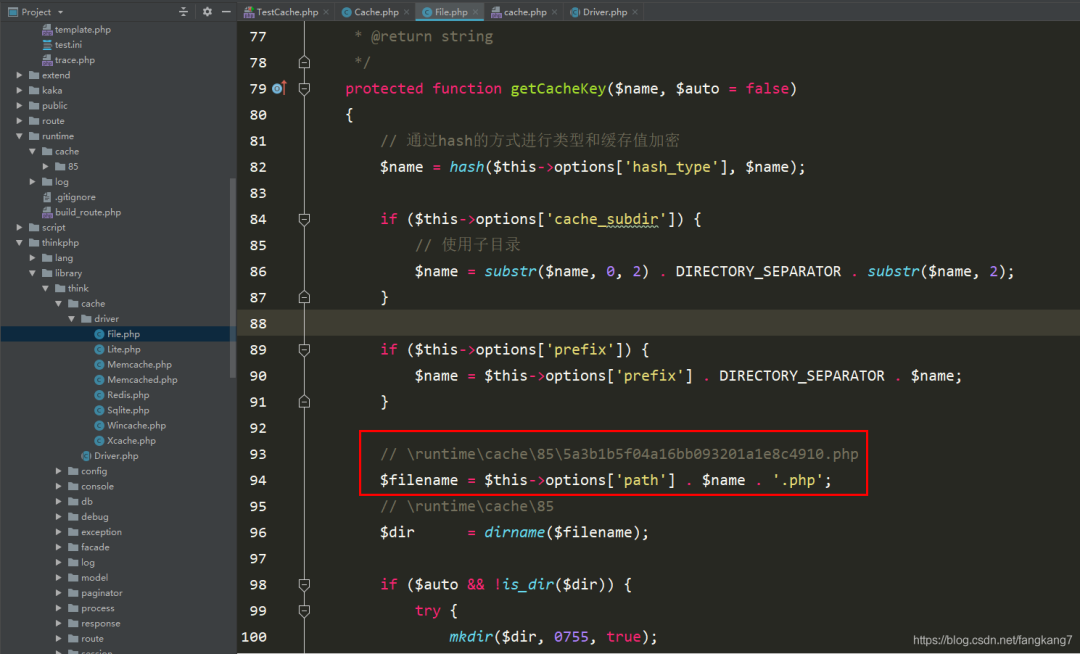This screenshot has width=1080, height=654.
Task: Fold getCacheKey function at line 79
Action: [x=304, y=89]
